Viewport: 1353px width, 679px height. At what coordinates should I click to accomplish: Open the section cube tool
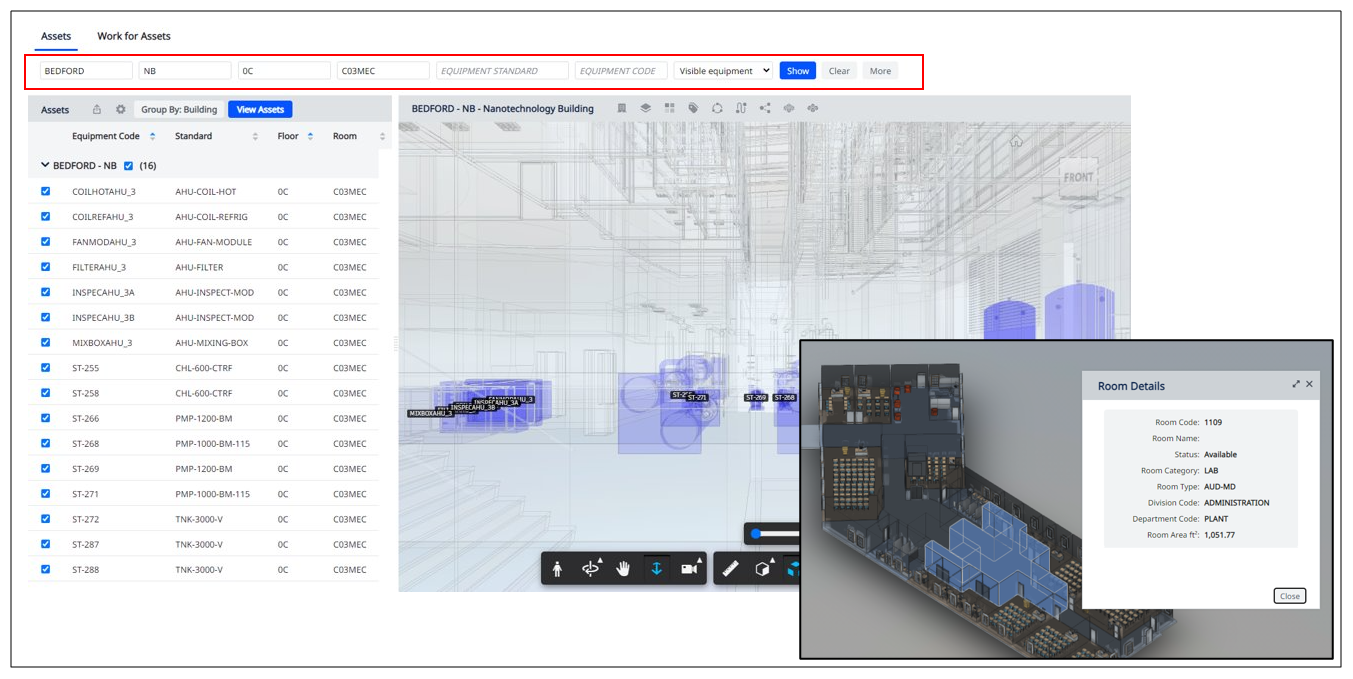(x=764, y=569)
